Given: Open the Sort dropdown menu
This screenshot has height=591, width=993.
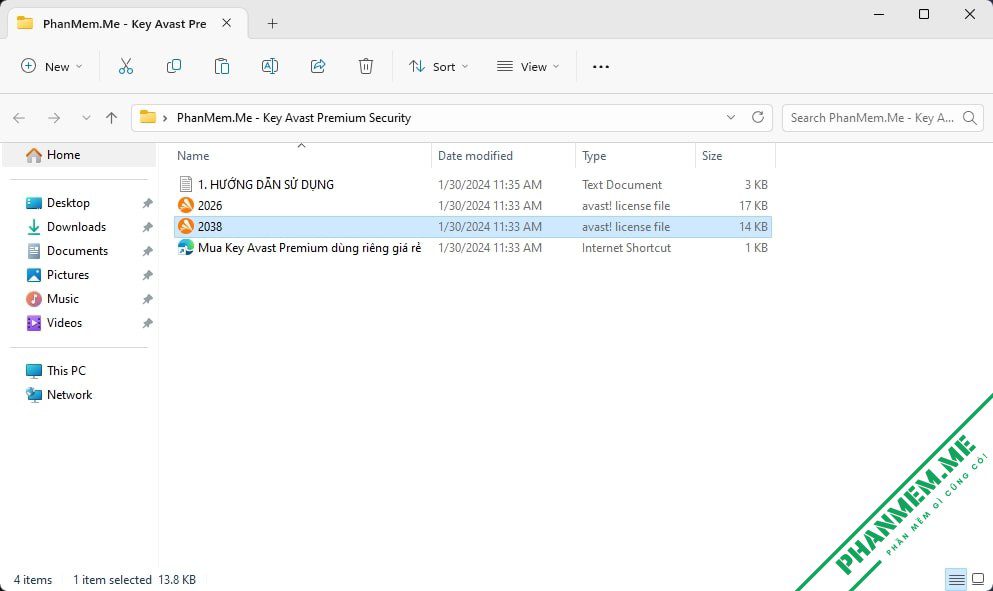Looking at the screenshot, I should click(x=438, y=67).
